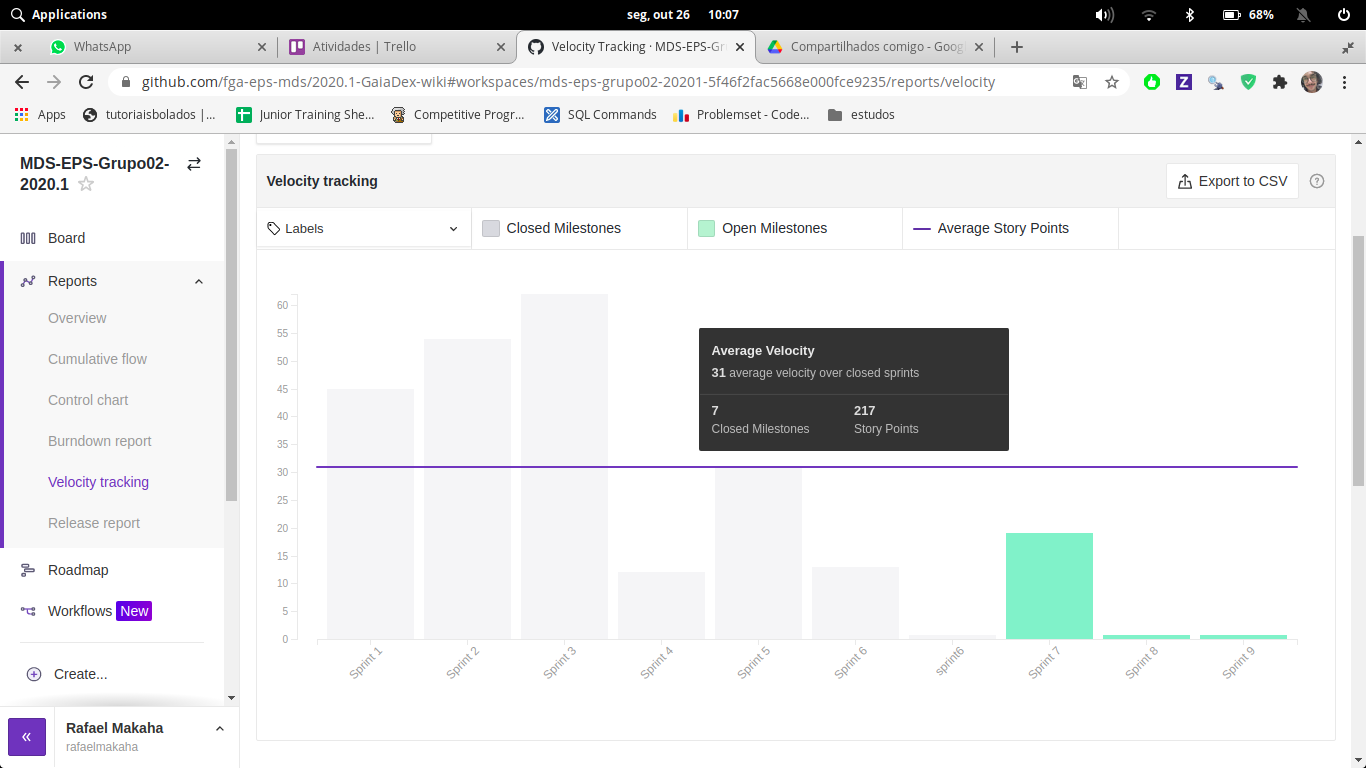Open the Wi-Fi network indicator
Screen dimensions: 1366x768
coord(1149,15)
